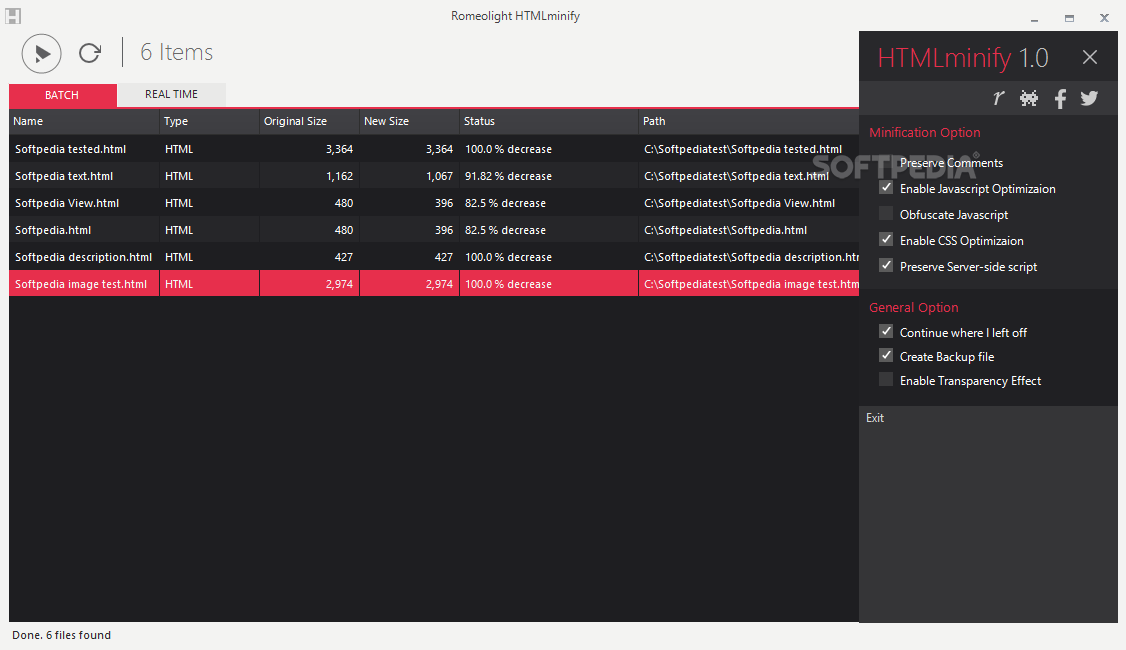This screenshot has height=650, width=1126.
Task: Switch to the REAL TIME tab
Action: tap(171, 94)
